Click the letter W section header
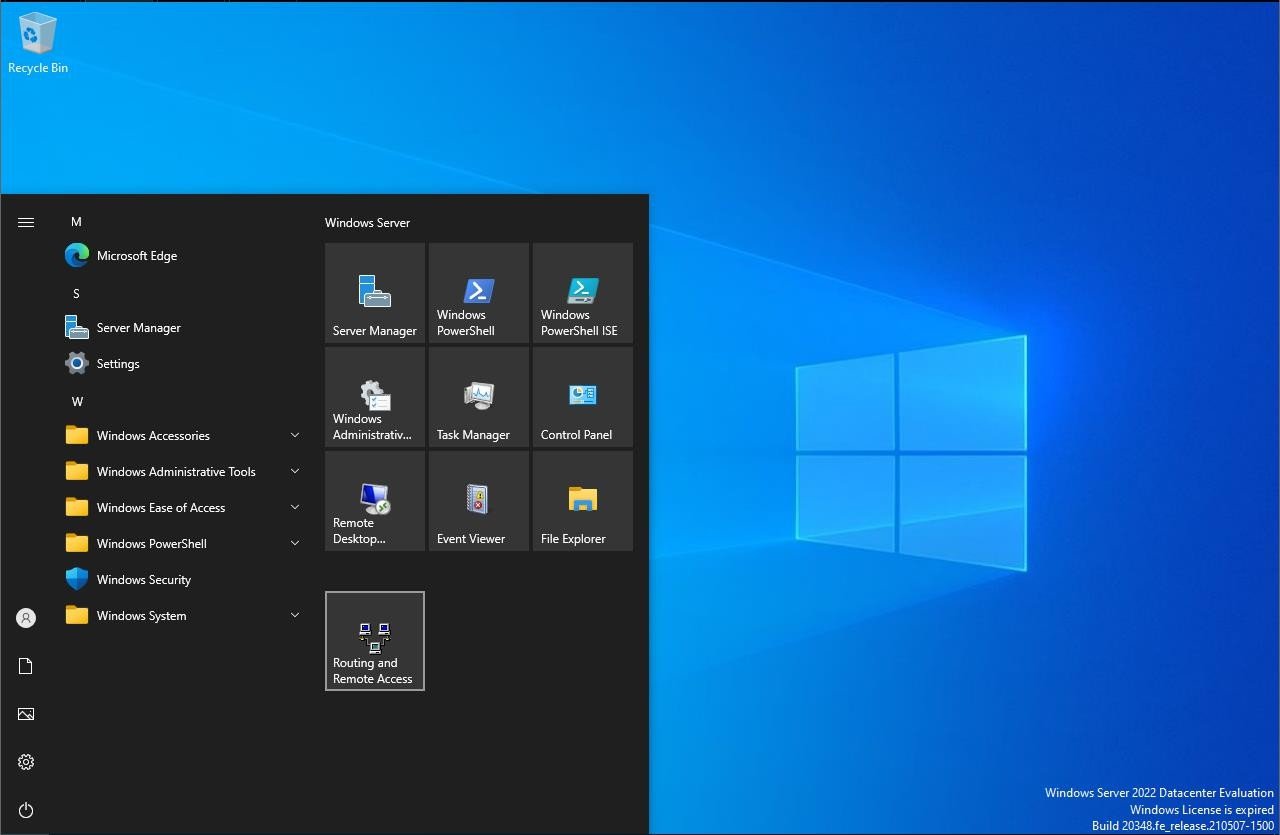The image size is (1280, 835). click(77, 402)
